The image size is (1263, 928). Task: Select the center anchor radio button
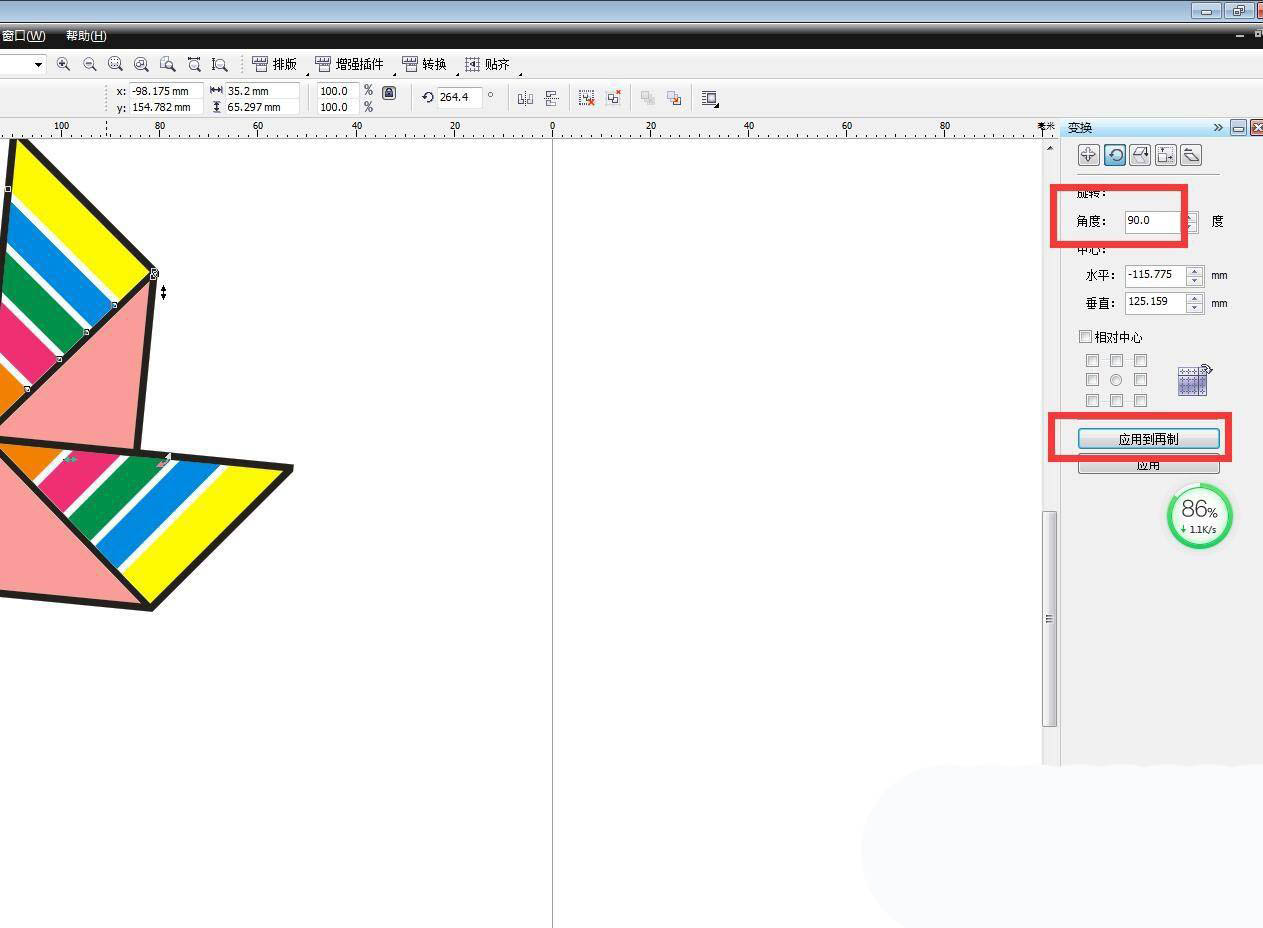point(1116,380)
